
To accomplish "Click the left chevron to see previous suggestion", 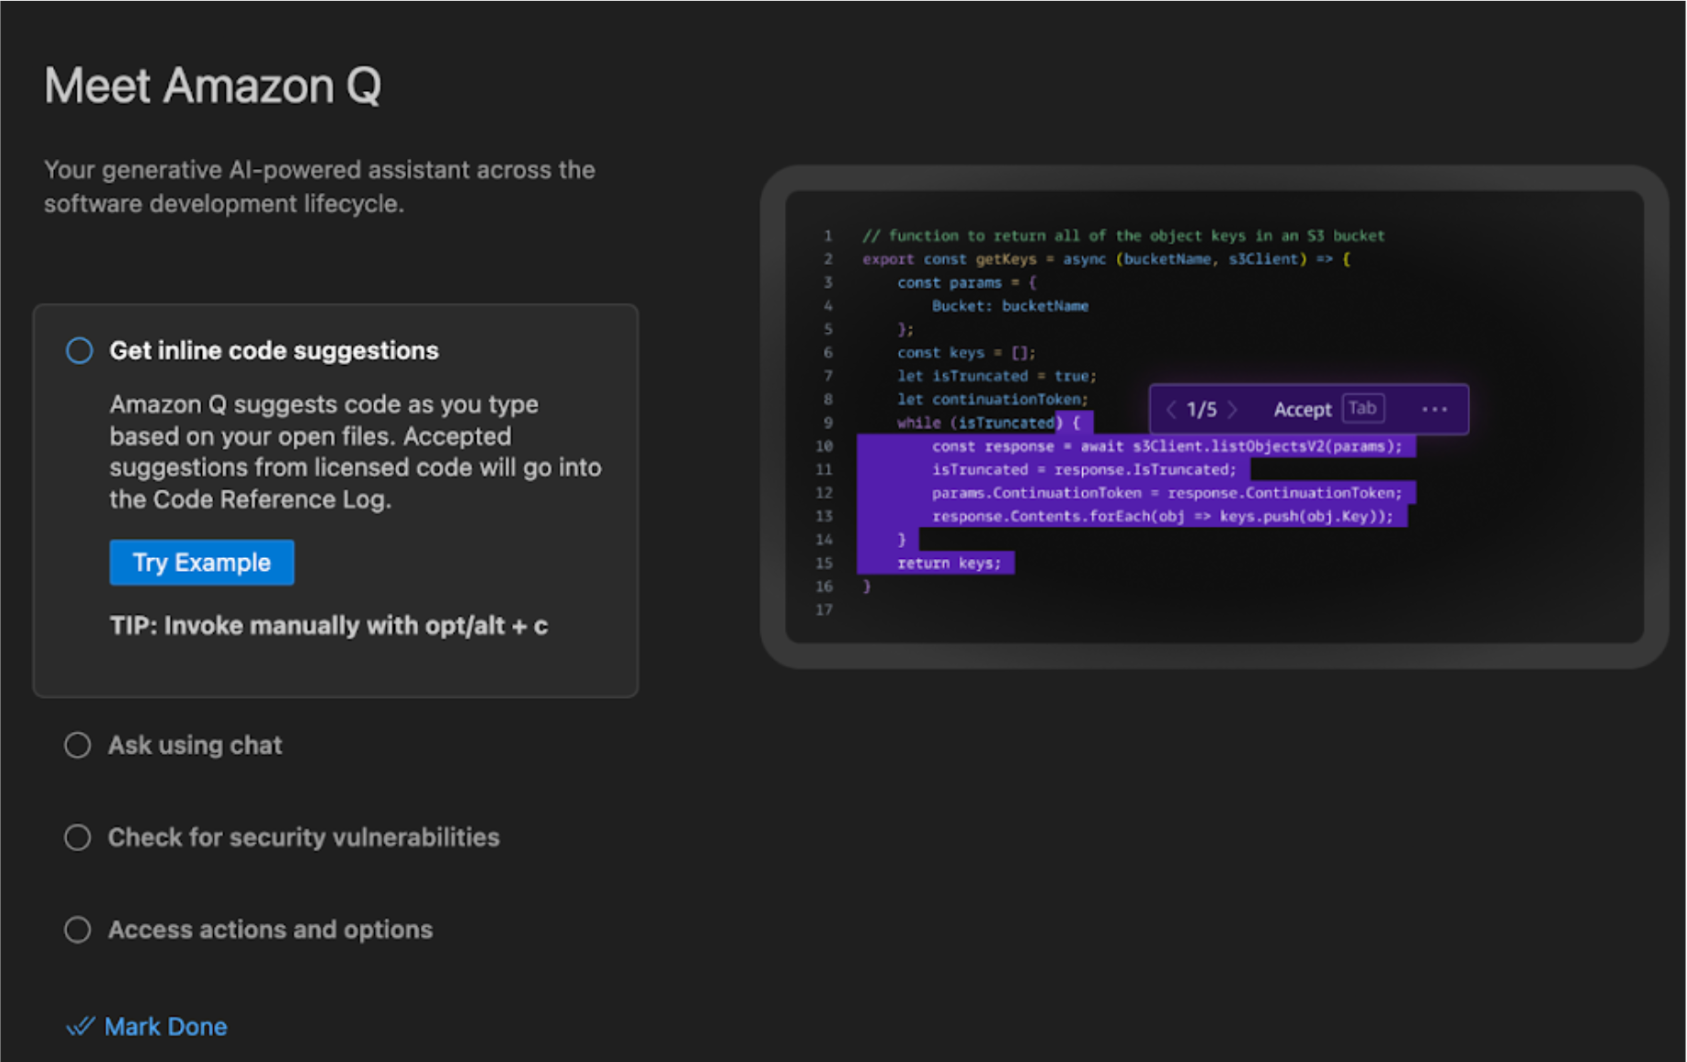I will coord(1170,409).
